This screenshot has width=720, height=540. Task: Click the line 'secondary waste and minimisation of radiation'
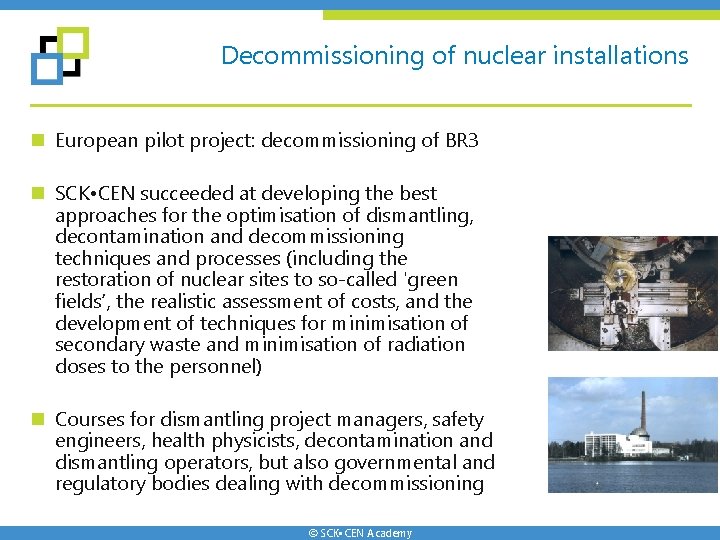coord(260,345)
